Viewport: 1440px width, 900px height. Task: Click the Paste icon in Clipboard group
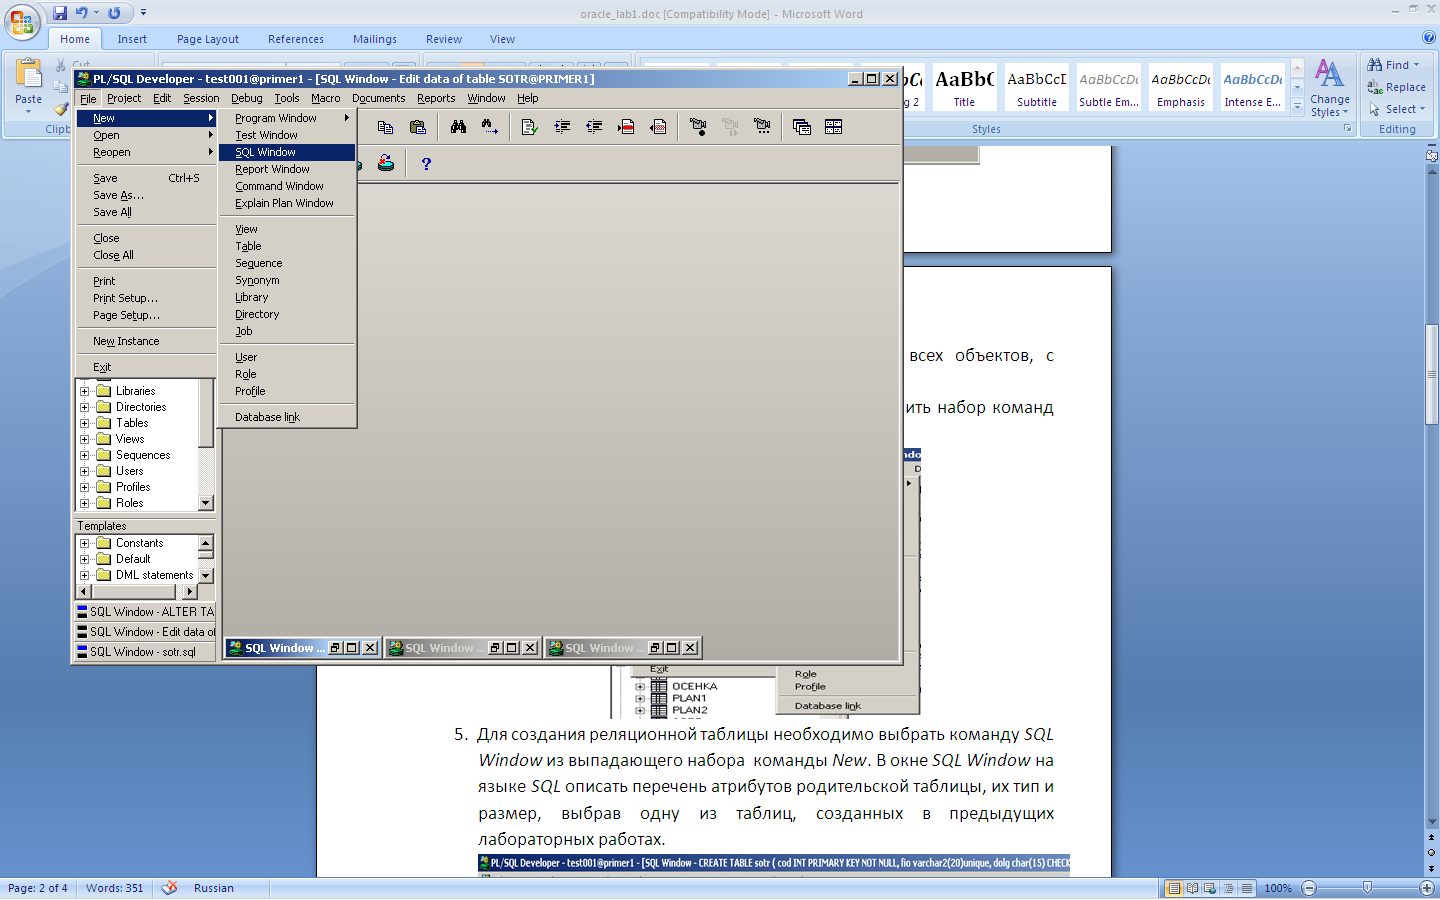coord(28,75)
